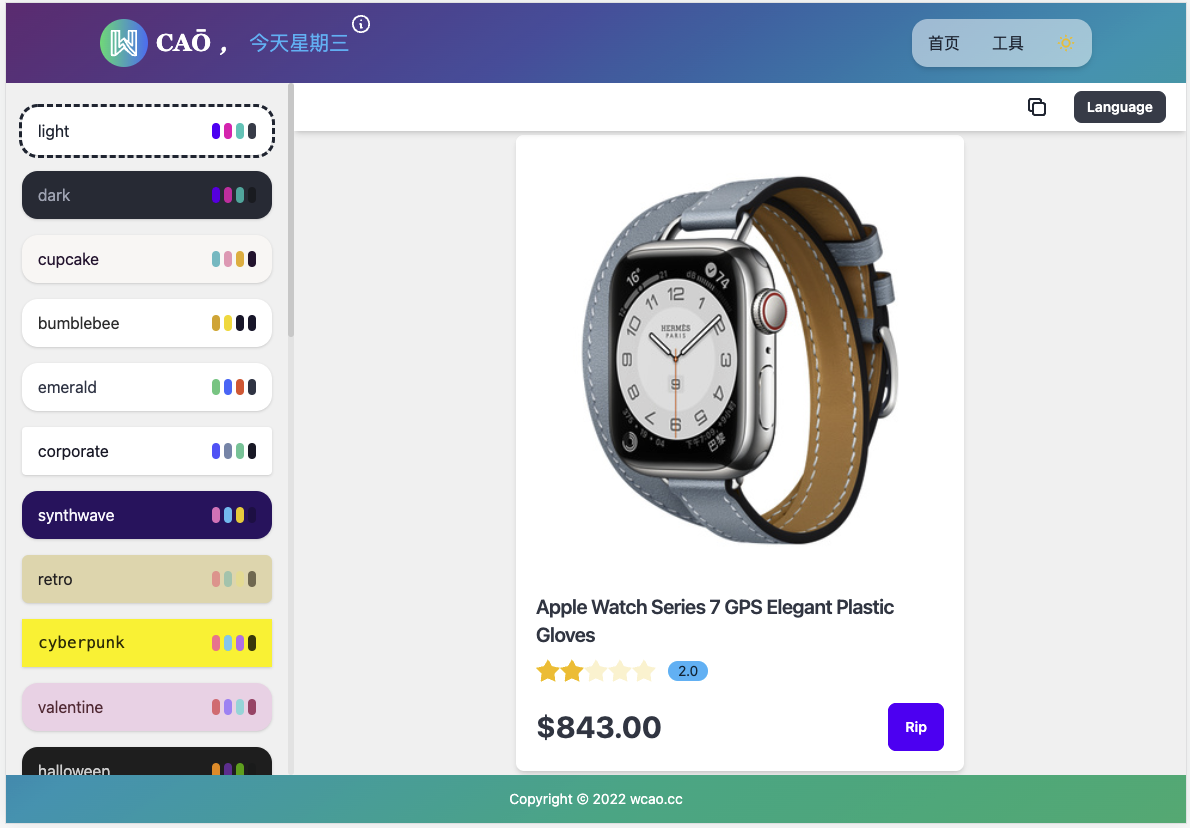Click the W logo icon
This screenshot has height=828, width=1190.
(124, 43)
